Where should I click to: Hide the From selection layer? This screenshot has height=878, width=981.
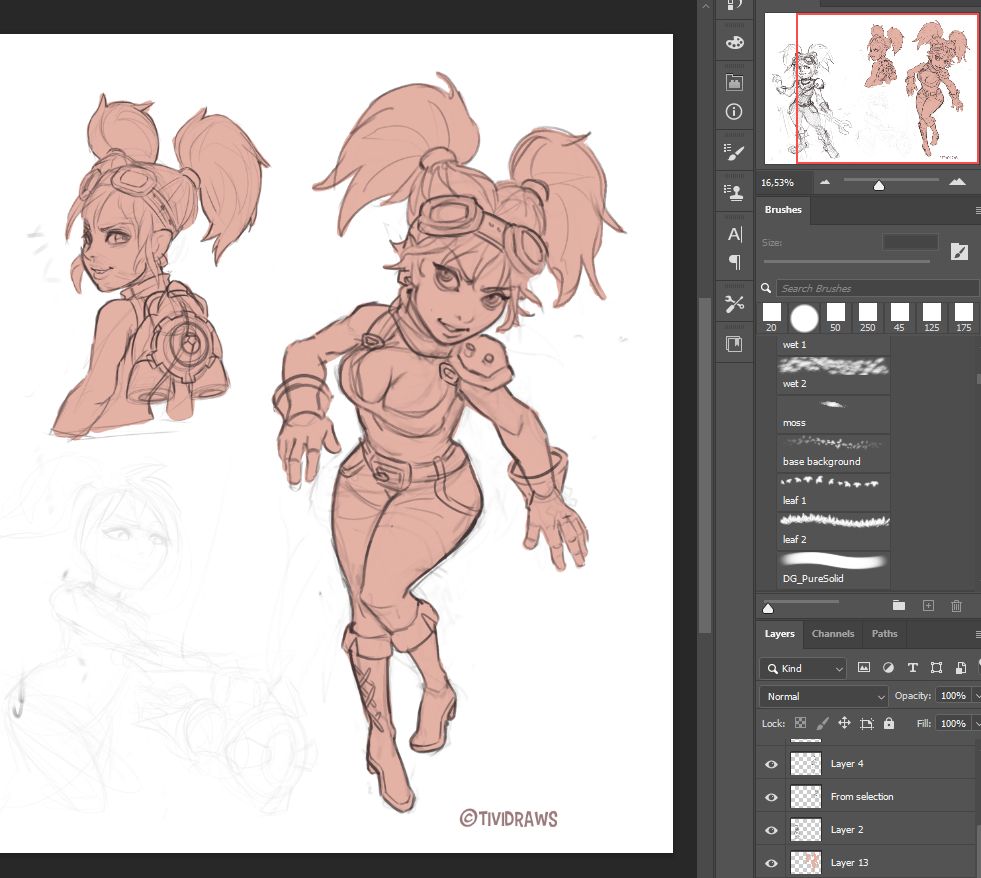click(x=771, y=797)
